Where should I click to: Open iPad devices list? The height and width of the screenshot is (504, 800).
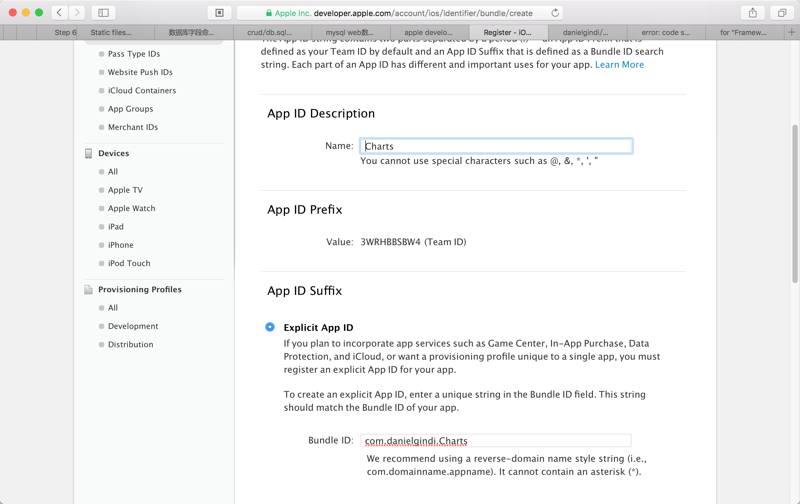[x=115, y=226]
